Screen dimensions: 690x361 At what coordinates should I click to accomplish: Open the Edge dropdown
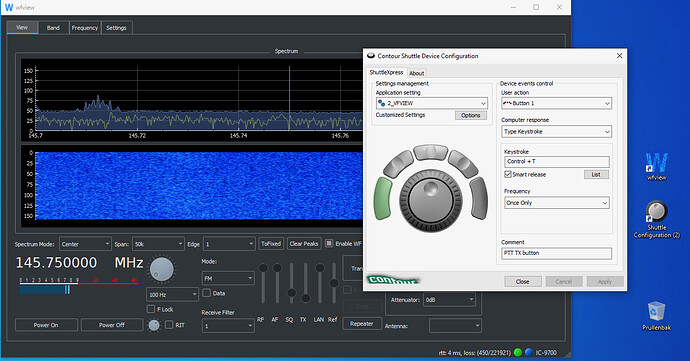pos(229,244)
